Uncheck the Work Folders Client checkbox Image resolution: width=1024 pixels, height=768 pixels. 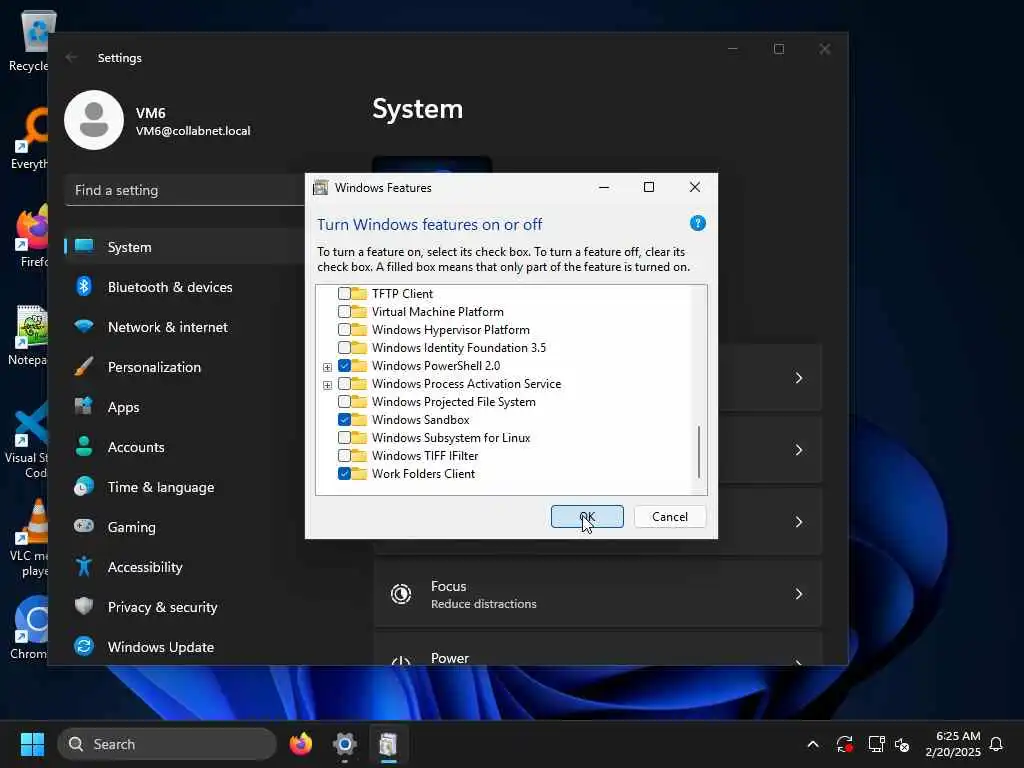[x=344, y=473]
